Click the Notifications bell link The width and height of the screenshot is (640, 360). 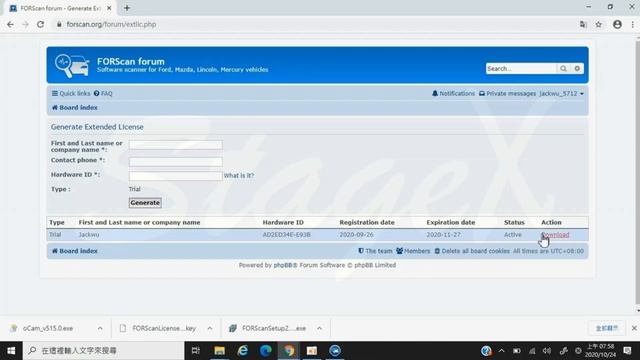pyautogui.click(x=453, y=93)
